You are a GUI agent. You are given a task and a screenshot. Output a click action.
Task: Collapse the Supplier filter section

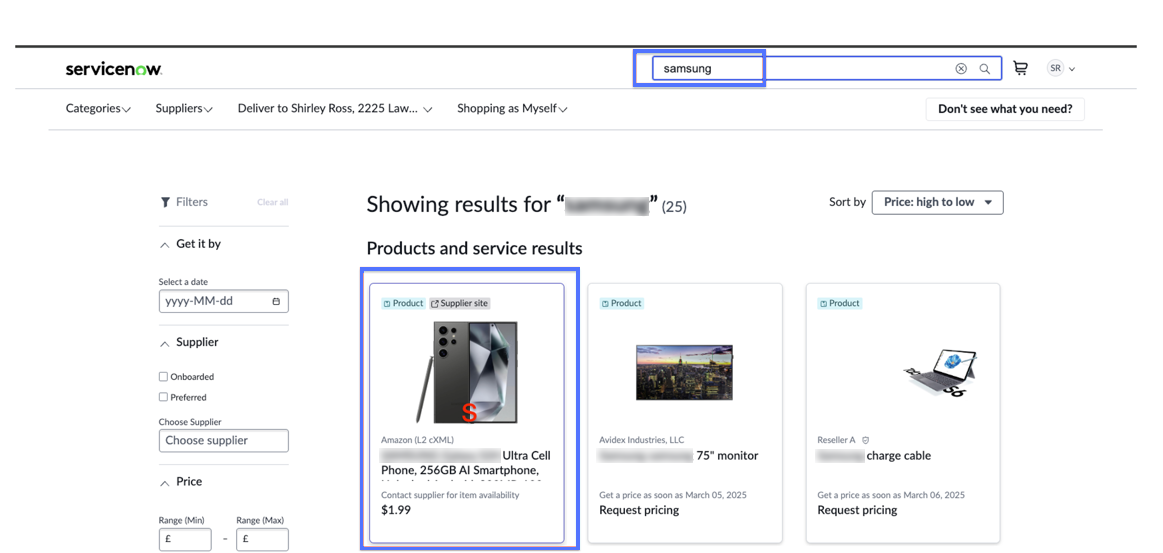pyautogui.click(x=165, y=343)
